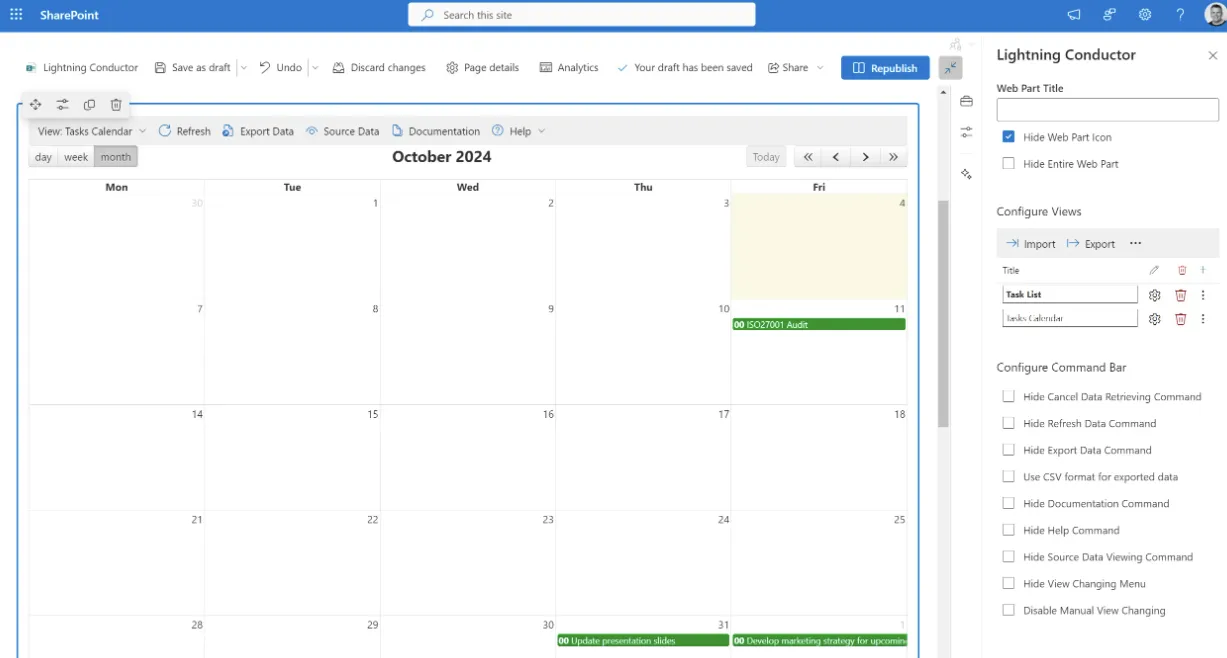Open settings gear for Task List view
Screen dimensions: 1227x658
tap(1155, 295)
